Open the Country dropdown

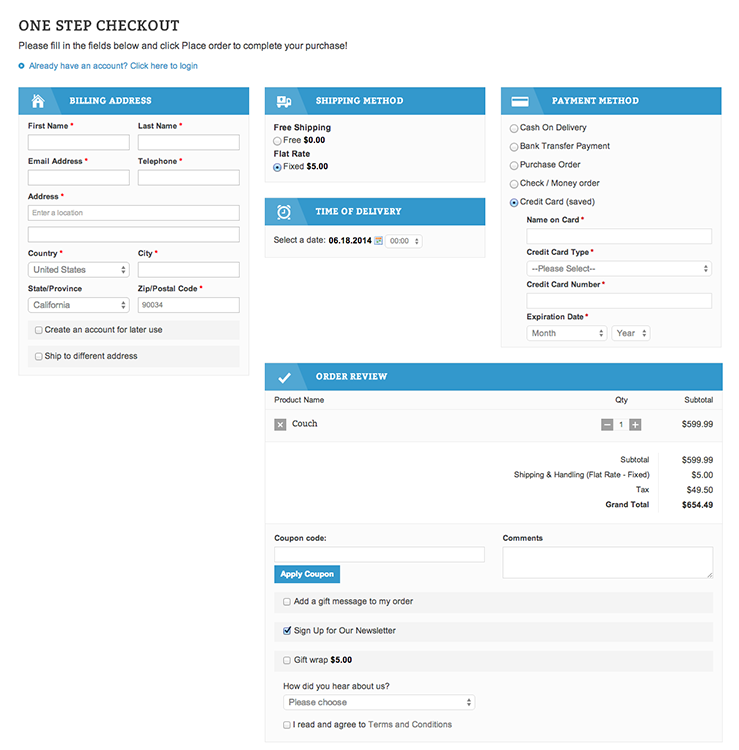click(x=79, y=270)
